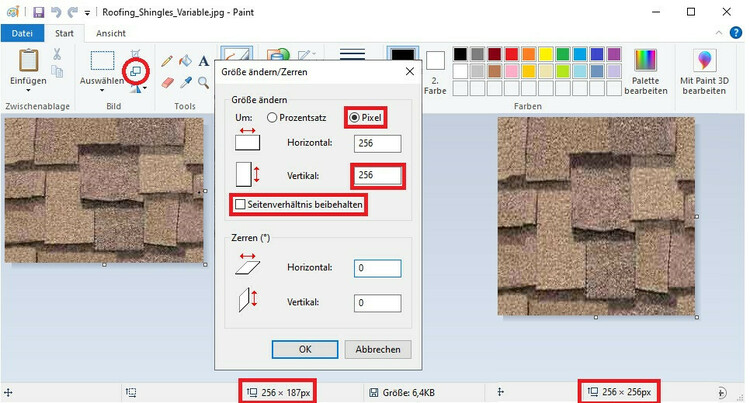The image size is (750, 403).
Task: Click the square shingles image on right
Action: pos(596,217)
